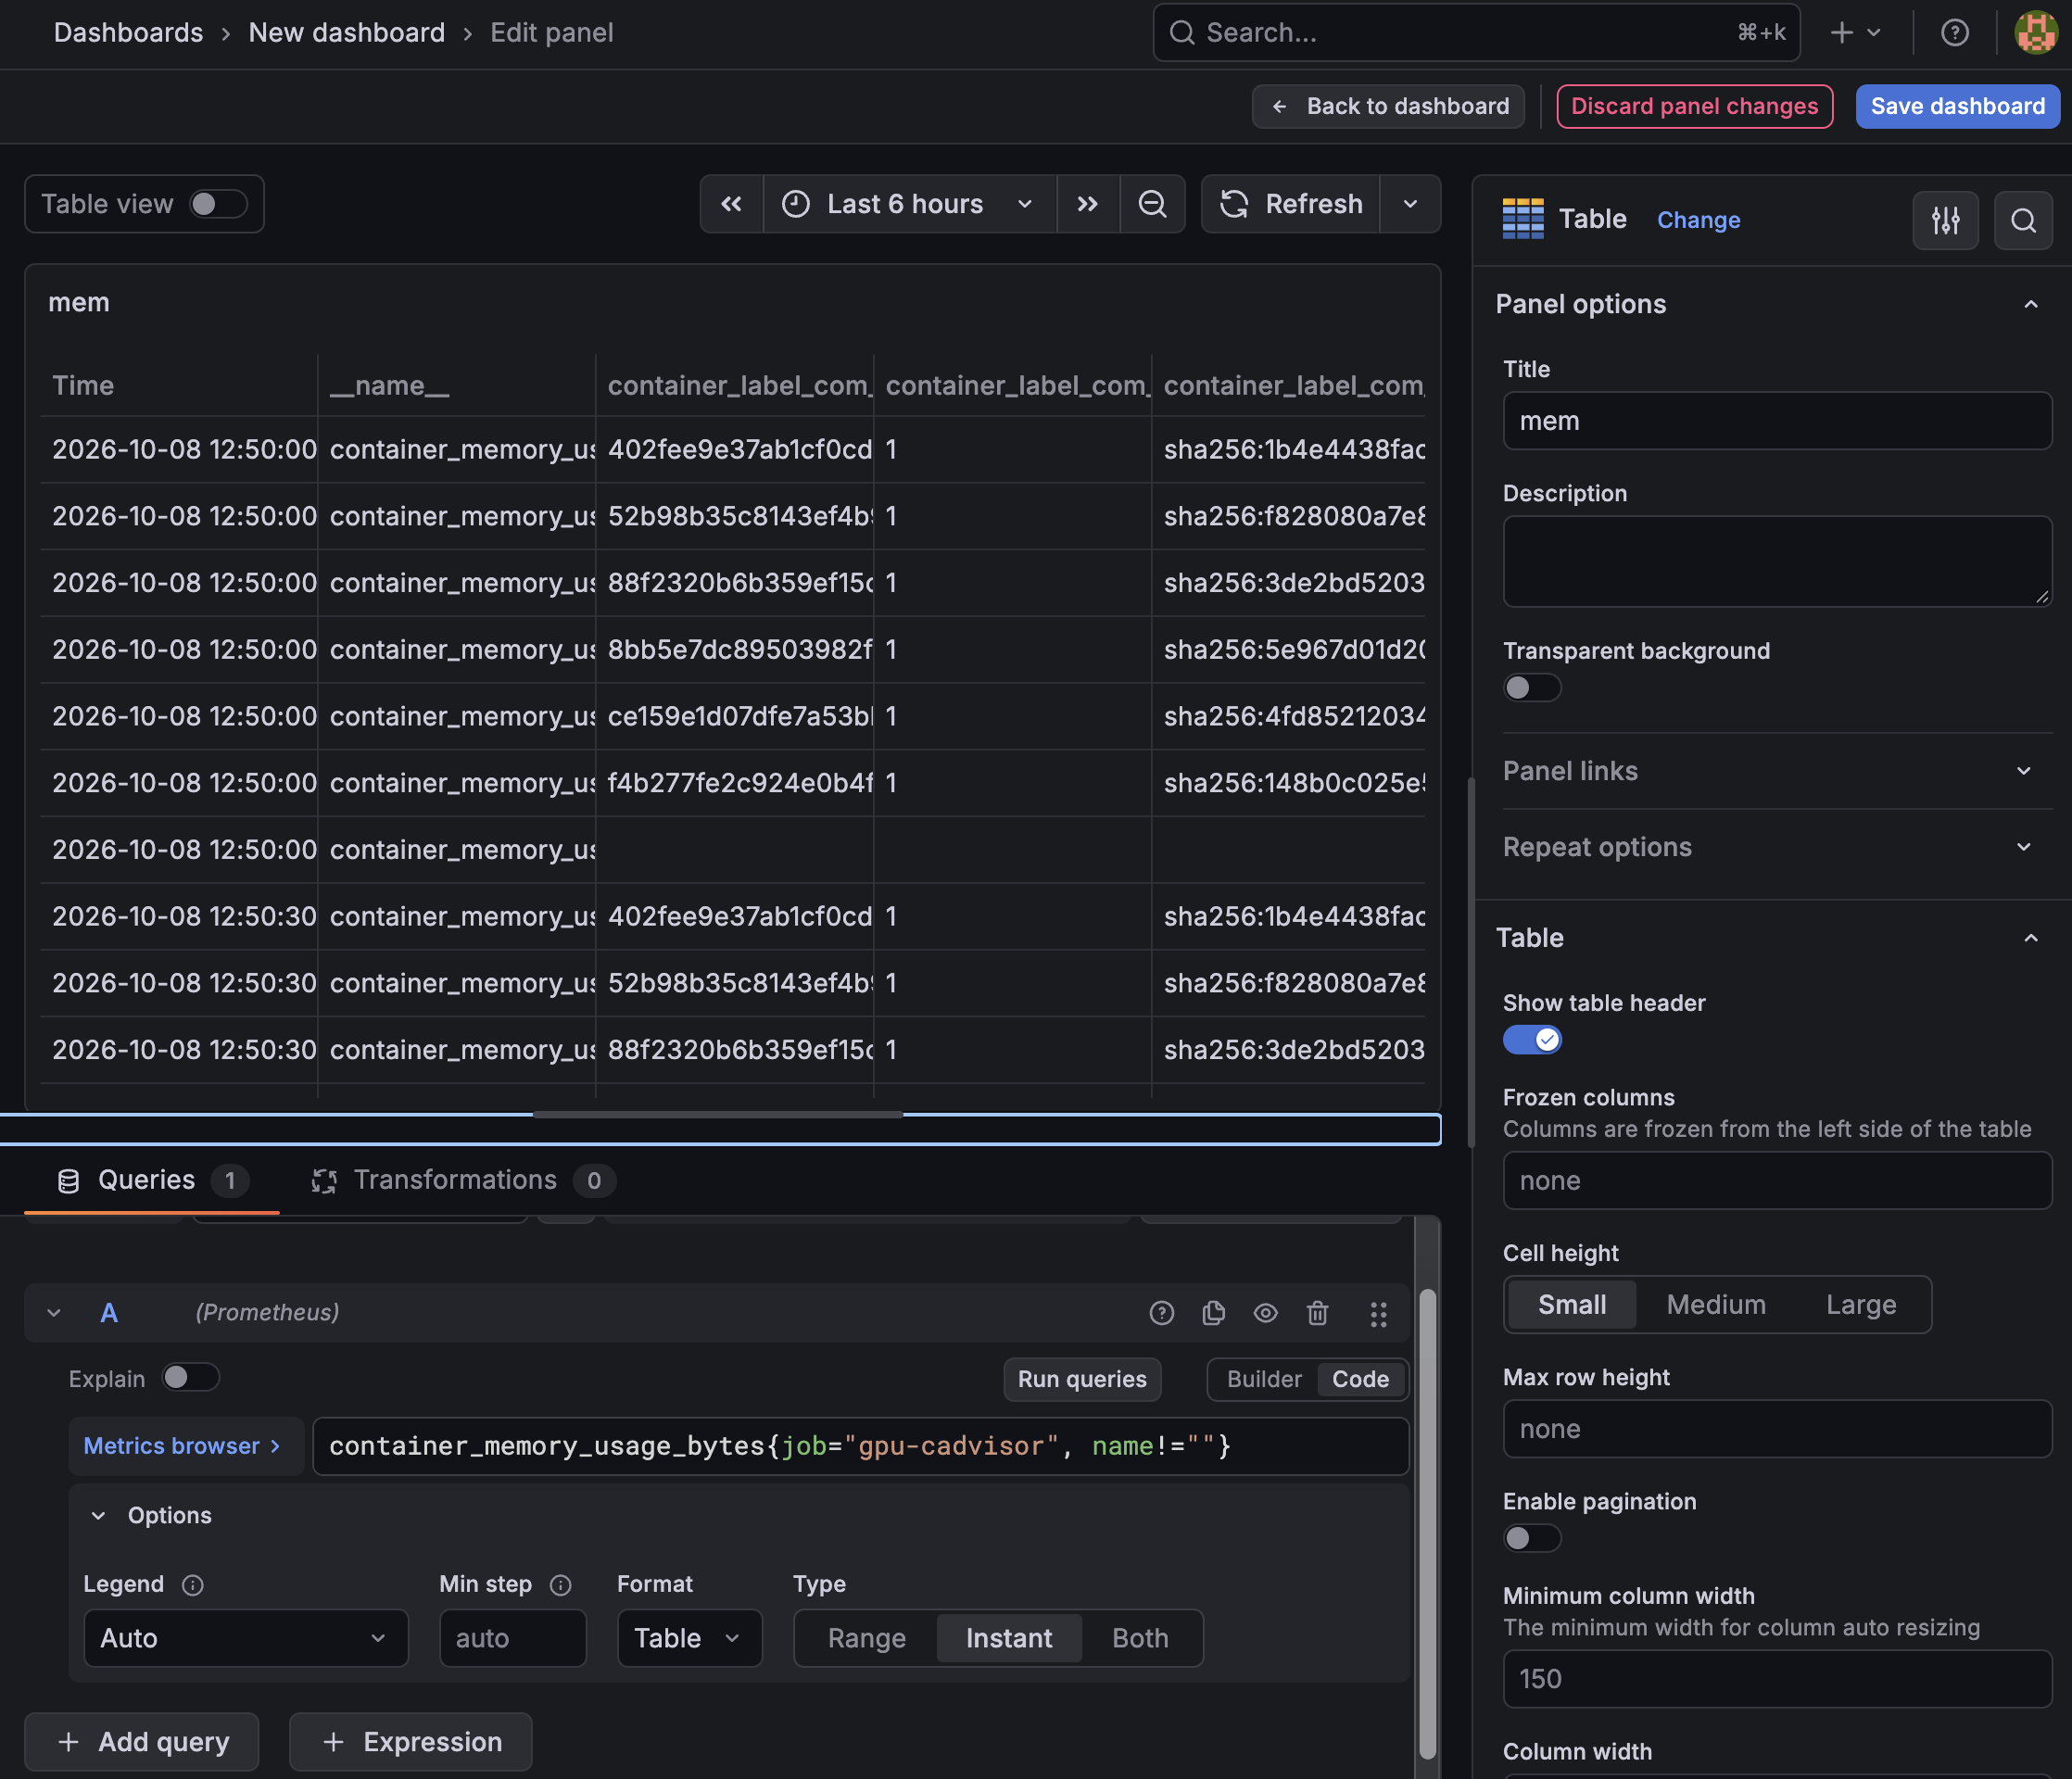Choose Medium cell height
2072x1779 pixels.
1715,1305
